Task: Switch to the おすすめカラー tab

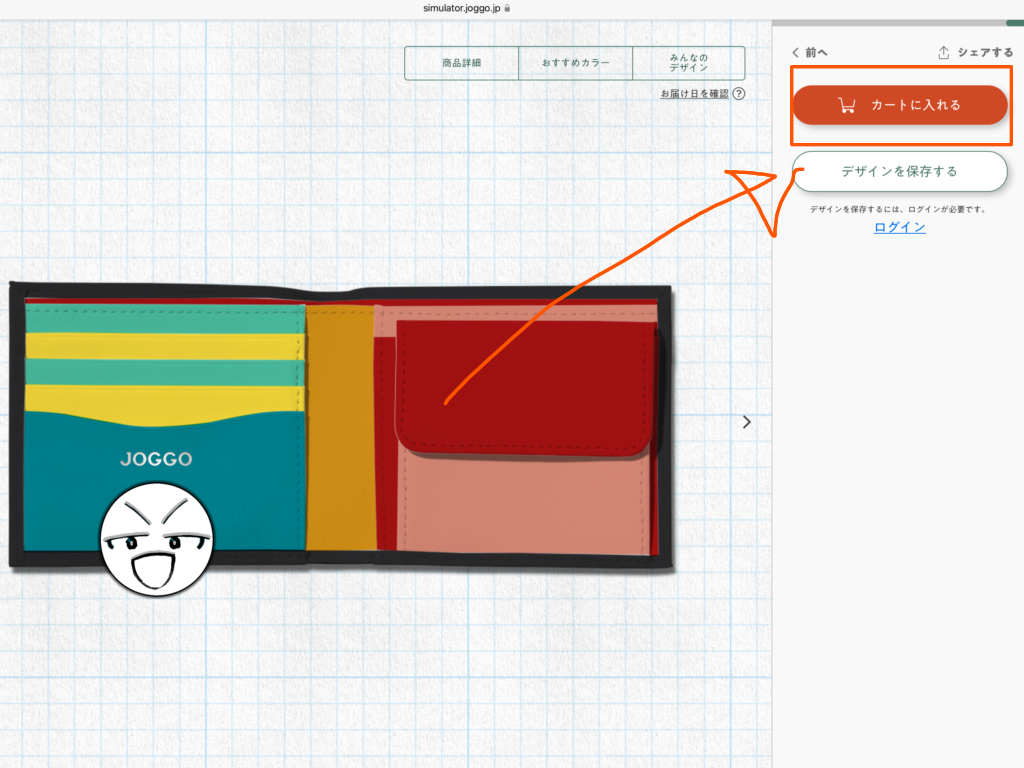Action: (x=575, y=63)
